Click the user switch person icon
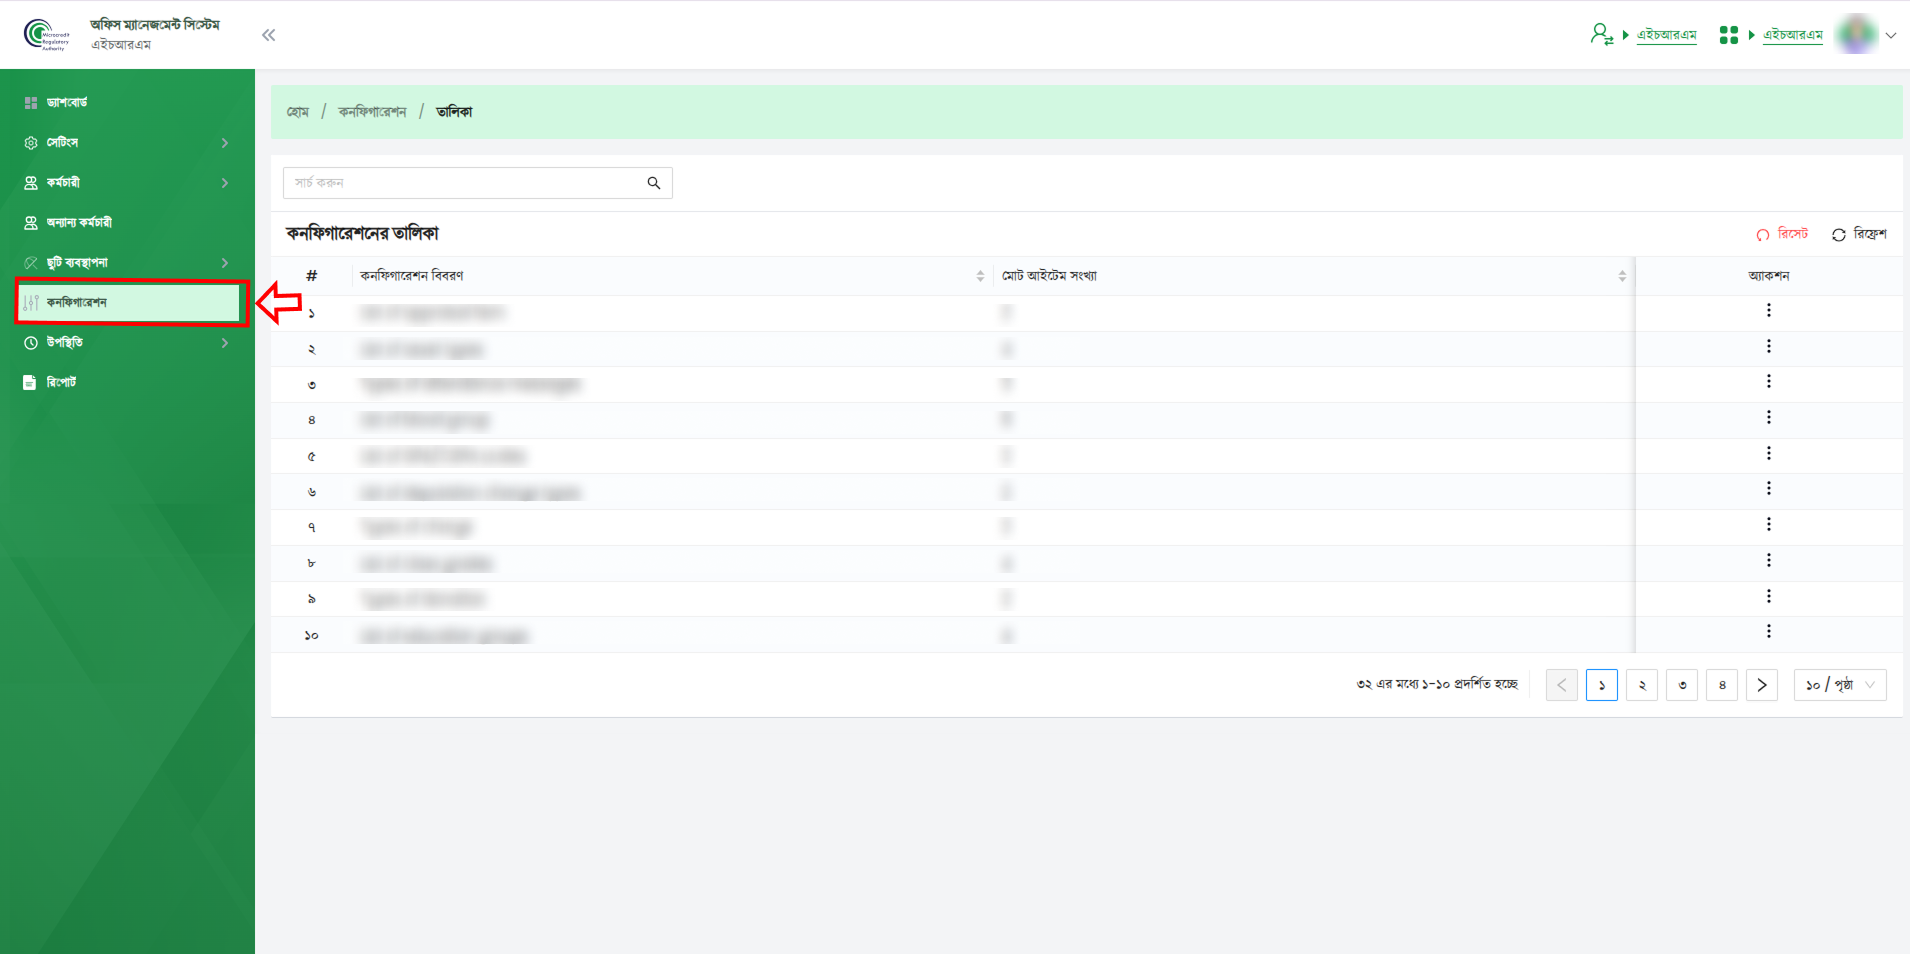1910x954 pixels. pos(1602,35)
